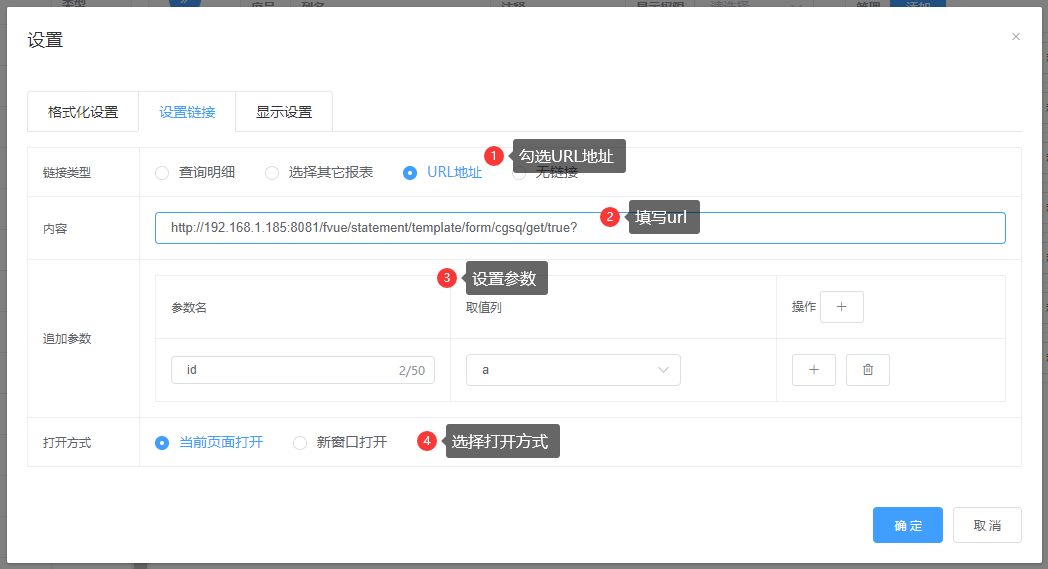This screenshot has height=569, width=1048.
Task: Select 当前页面打开 as the open mode
Action: [x=162, y=443]
